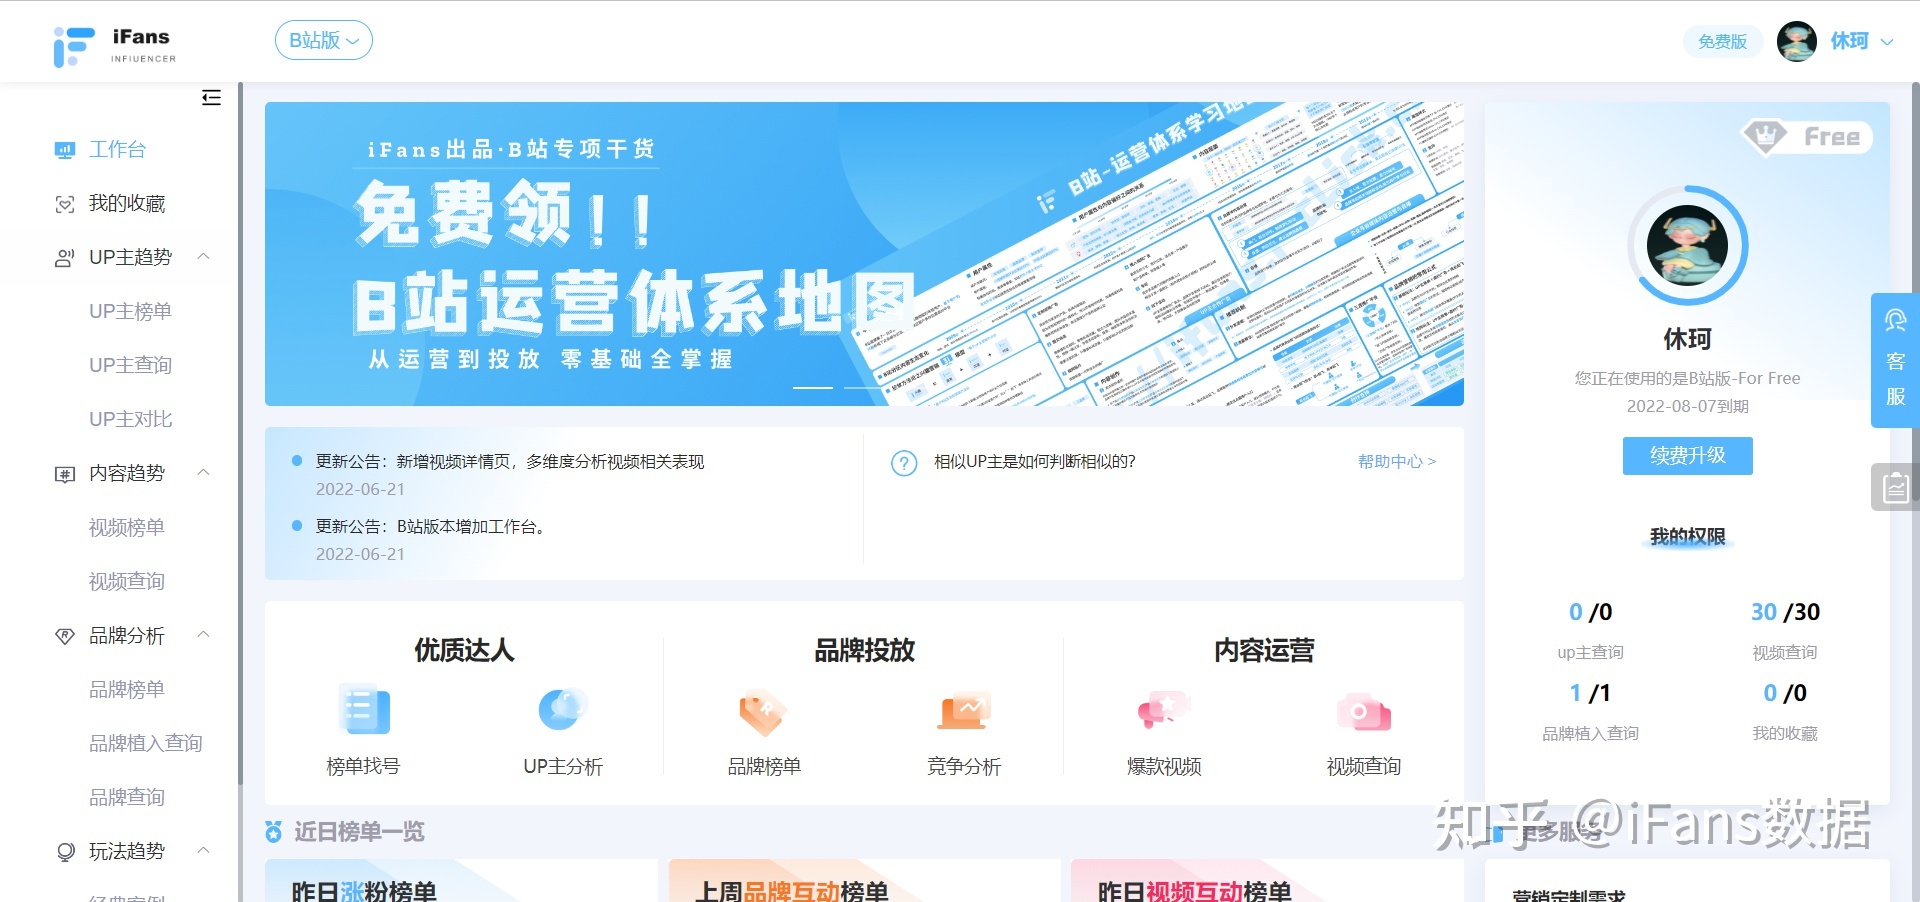This screenshot has height=902, width=1920.
Task: Select UP主对比 menu item
Action: (x=130, y=420)
